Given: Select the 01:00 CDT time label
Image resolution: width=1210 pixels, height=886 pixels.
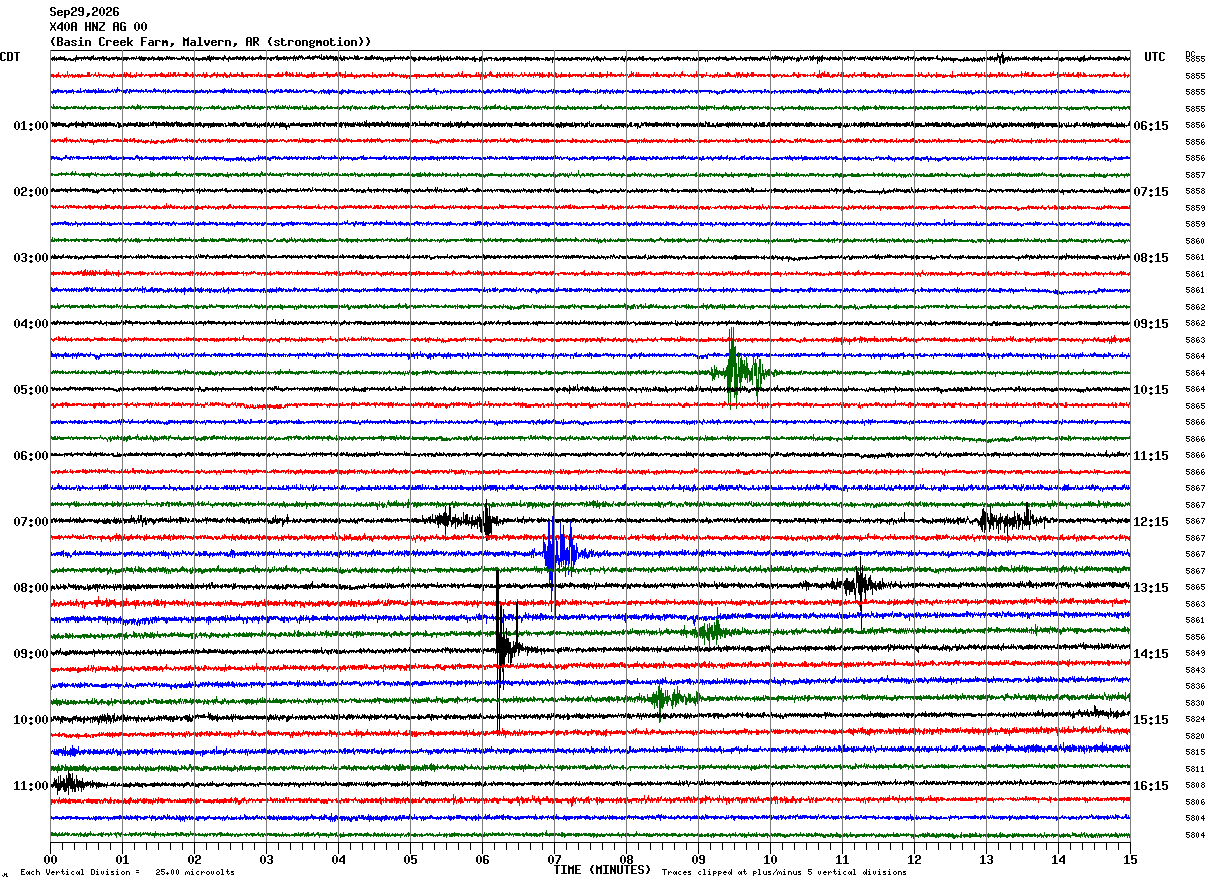Looking at the screenshot, I should (x=31, y=126).
